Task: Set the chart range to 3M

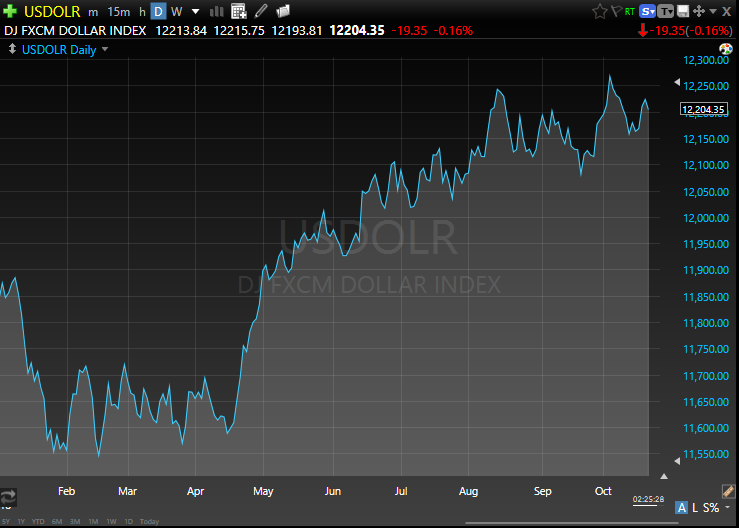Action: click(75, 521)
